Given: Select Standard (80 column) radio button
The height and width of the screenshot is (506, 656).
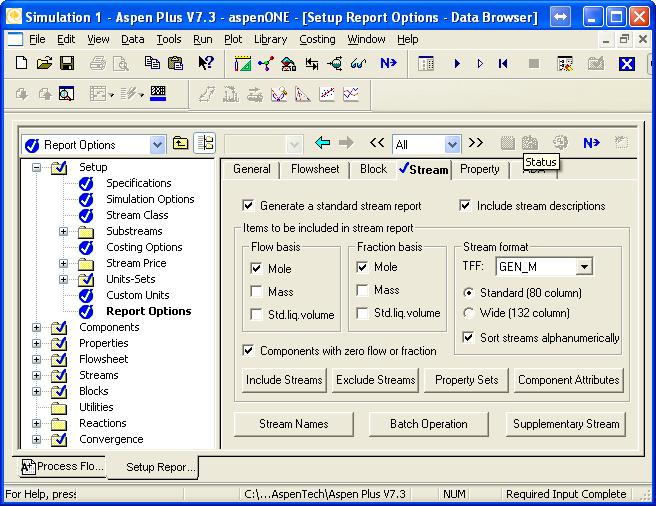Looking at the screenshot, I should pyautogui.click(x=469, y=293).
